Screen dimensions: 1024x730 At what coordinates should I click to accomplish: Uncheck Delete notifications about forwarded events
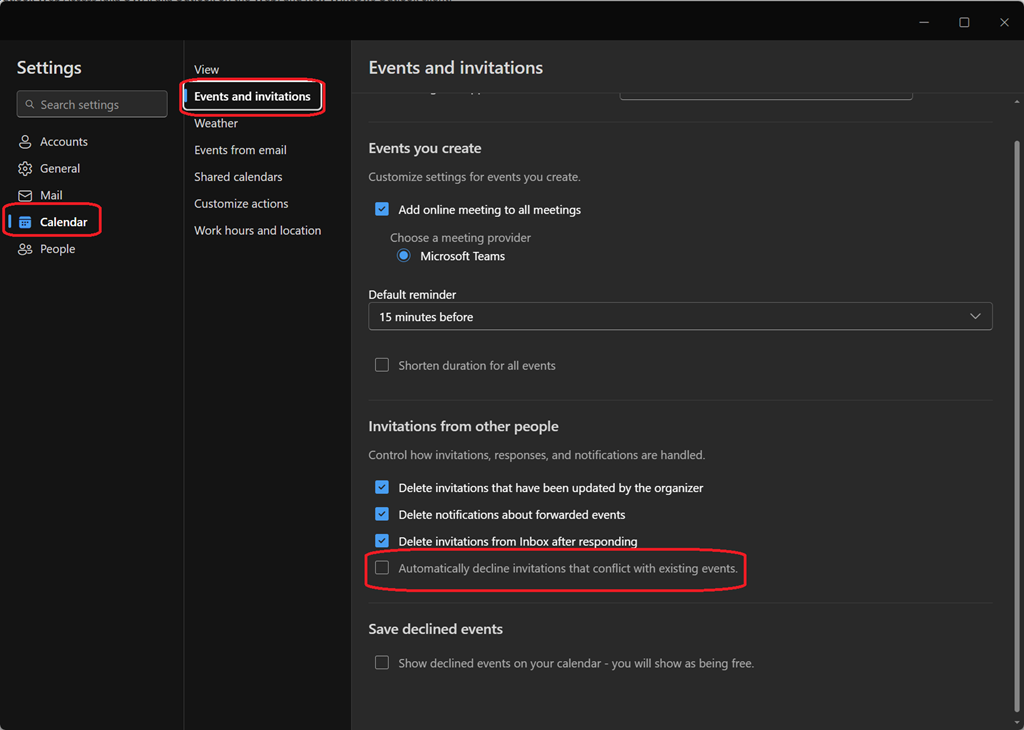click(382, 515)
